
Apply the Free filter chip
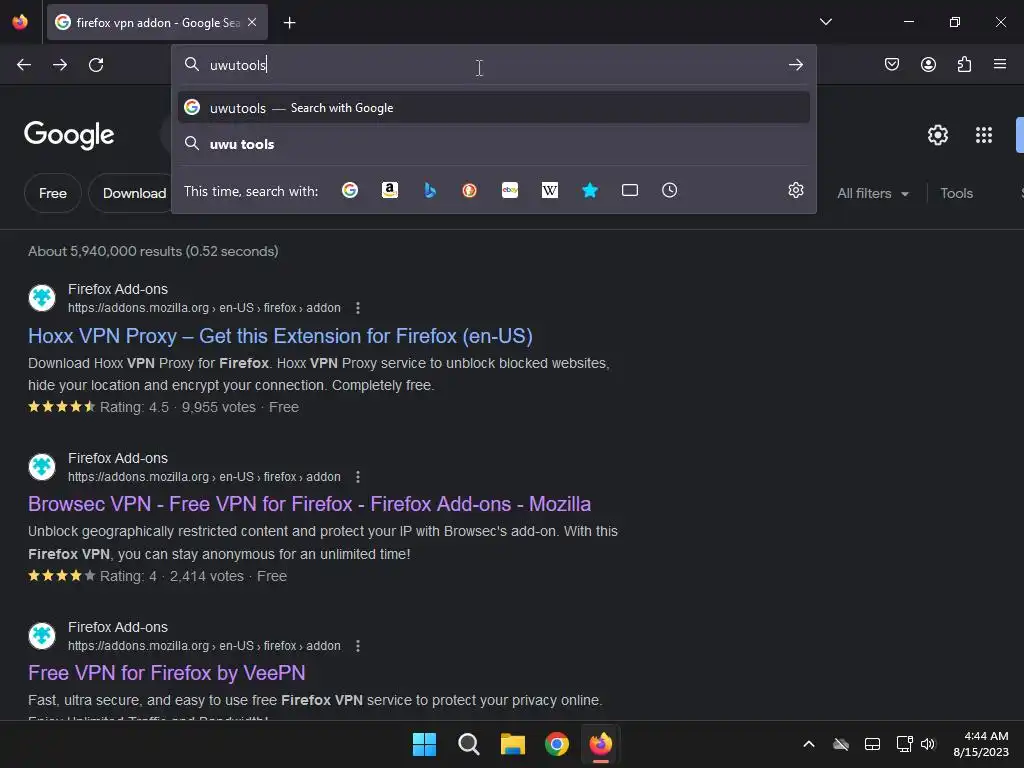pyautogui.click(x=53, y=193)
